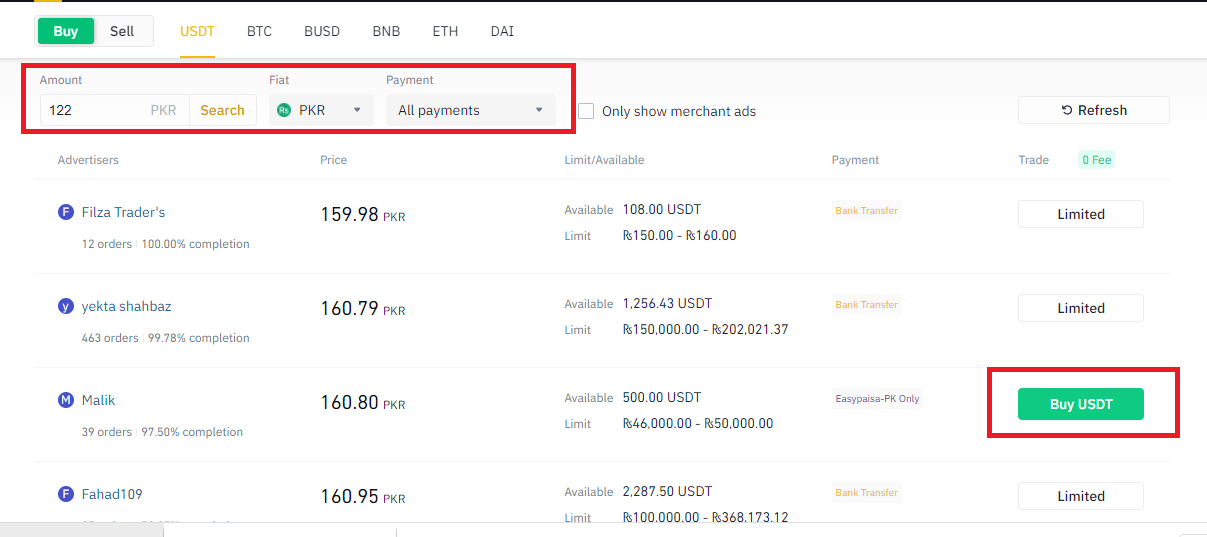Select the BTC tab
The width and height of the screenshot is (1207, 537).
tap(259, 31)
